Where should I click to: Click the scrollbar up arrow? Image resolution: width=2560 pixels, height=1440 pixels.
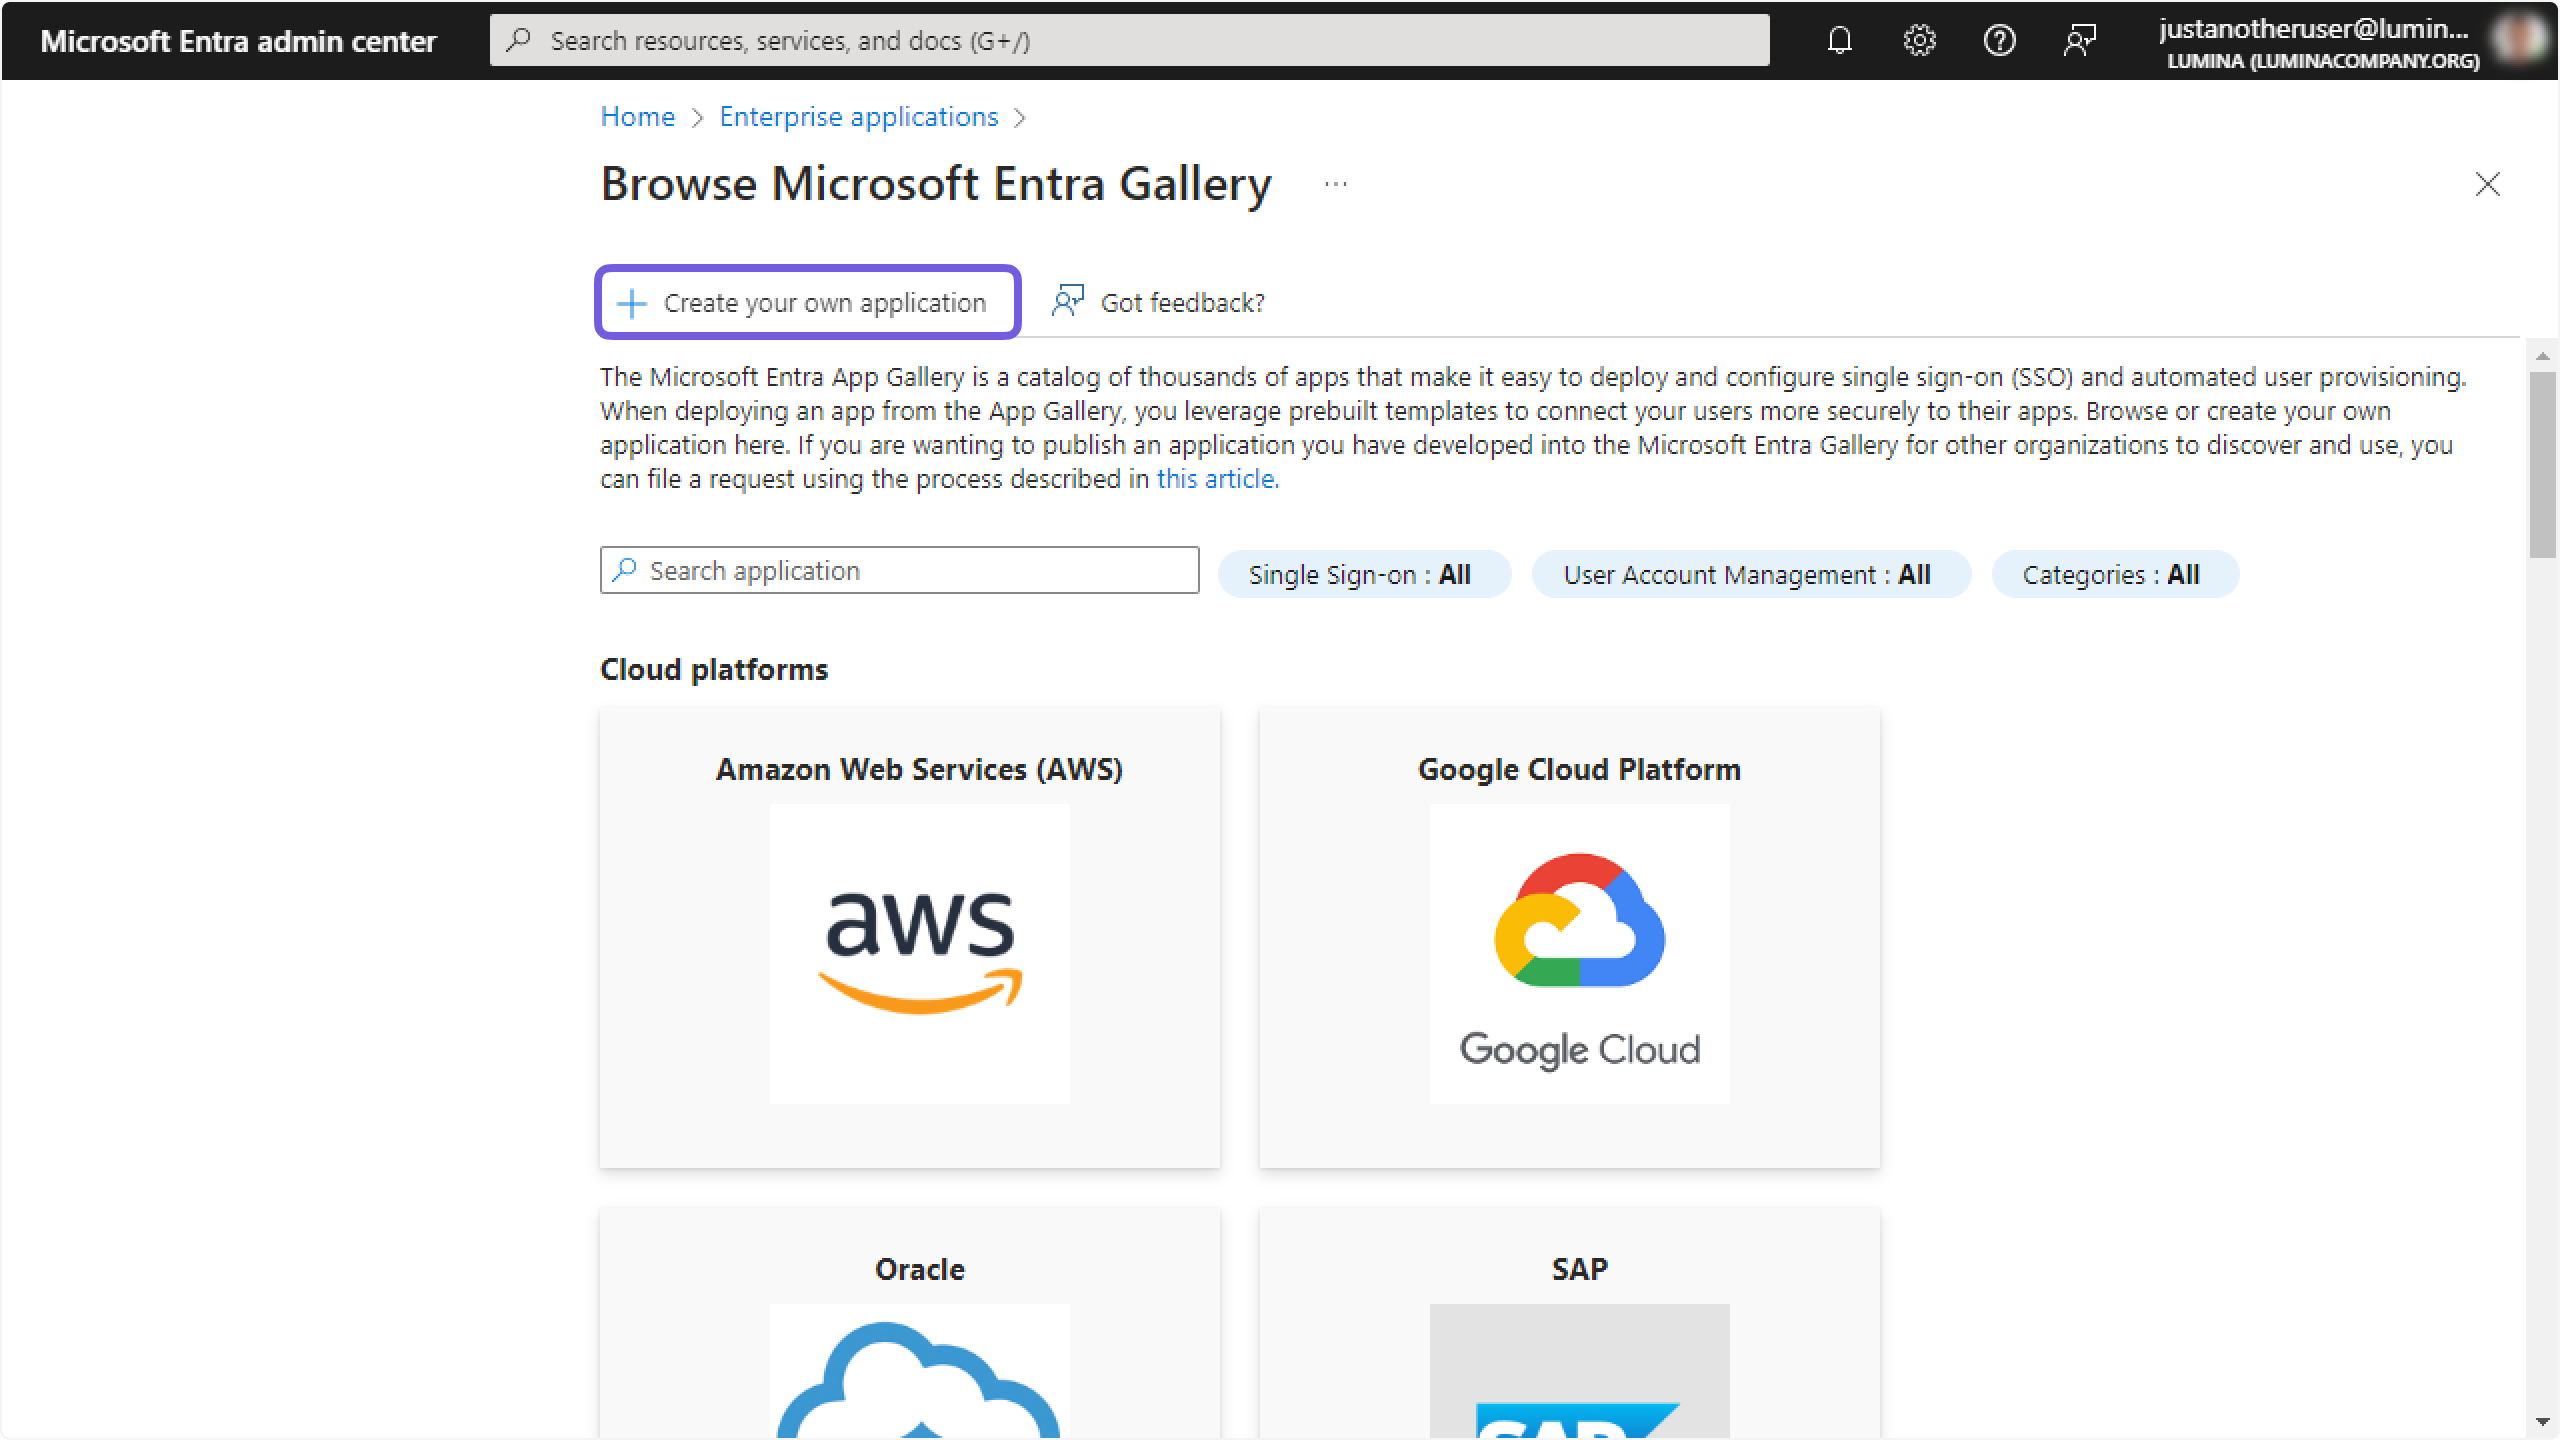[2542, 356]
